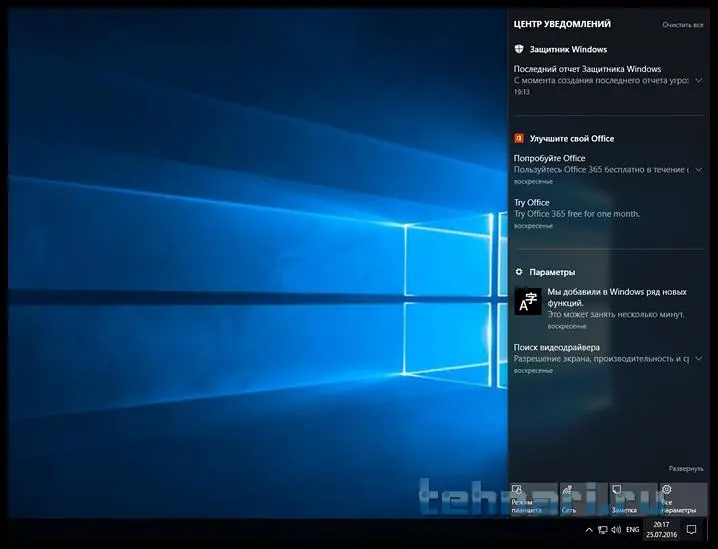The height and width of the screenshot is (549, 718).
Task: Click the Try Office 365 free description
Action: coord(577,214)
